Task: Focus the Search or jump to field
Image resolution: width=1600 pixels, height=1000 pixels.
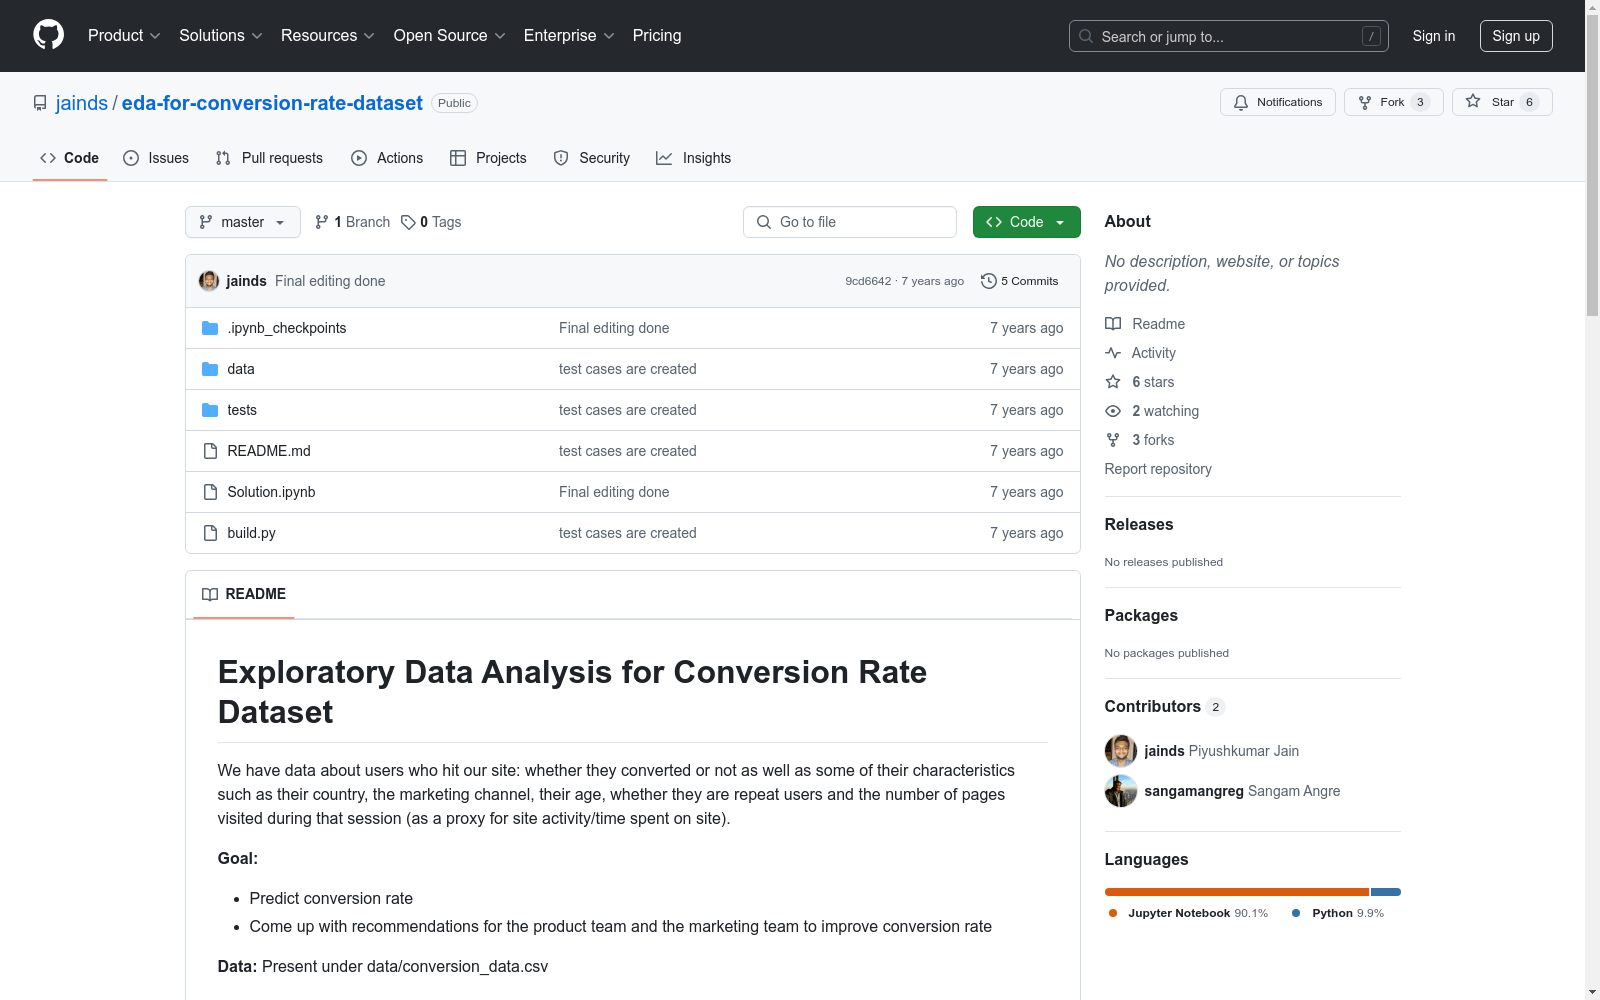Action: click(1229, 36)
